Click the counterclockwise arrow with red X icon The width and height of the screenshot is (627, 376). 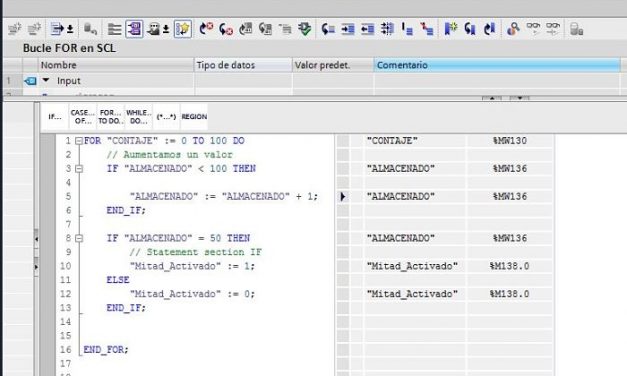pos(226,29)
